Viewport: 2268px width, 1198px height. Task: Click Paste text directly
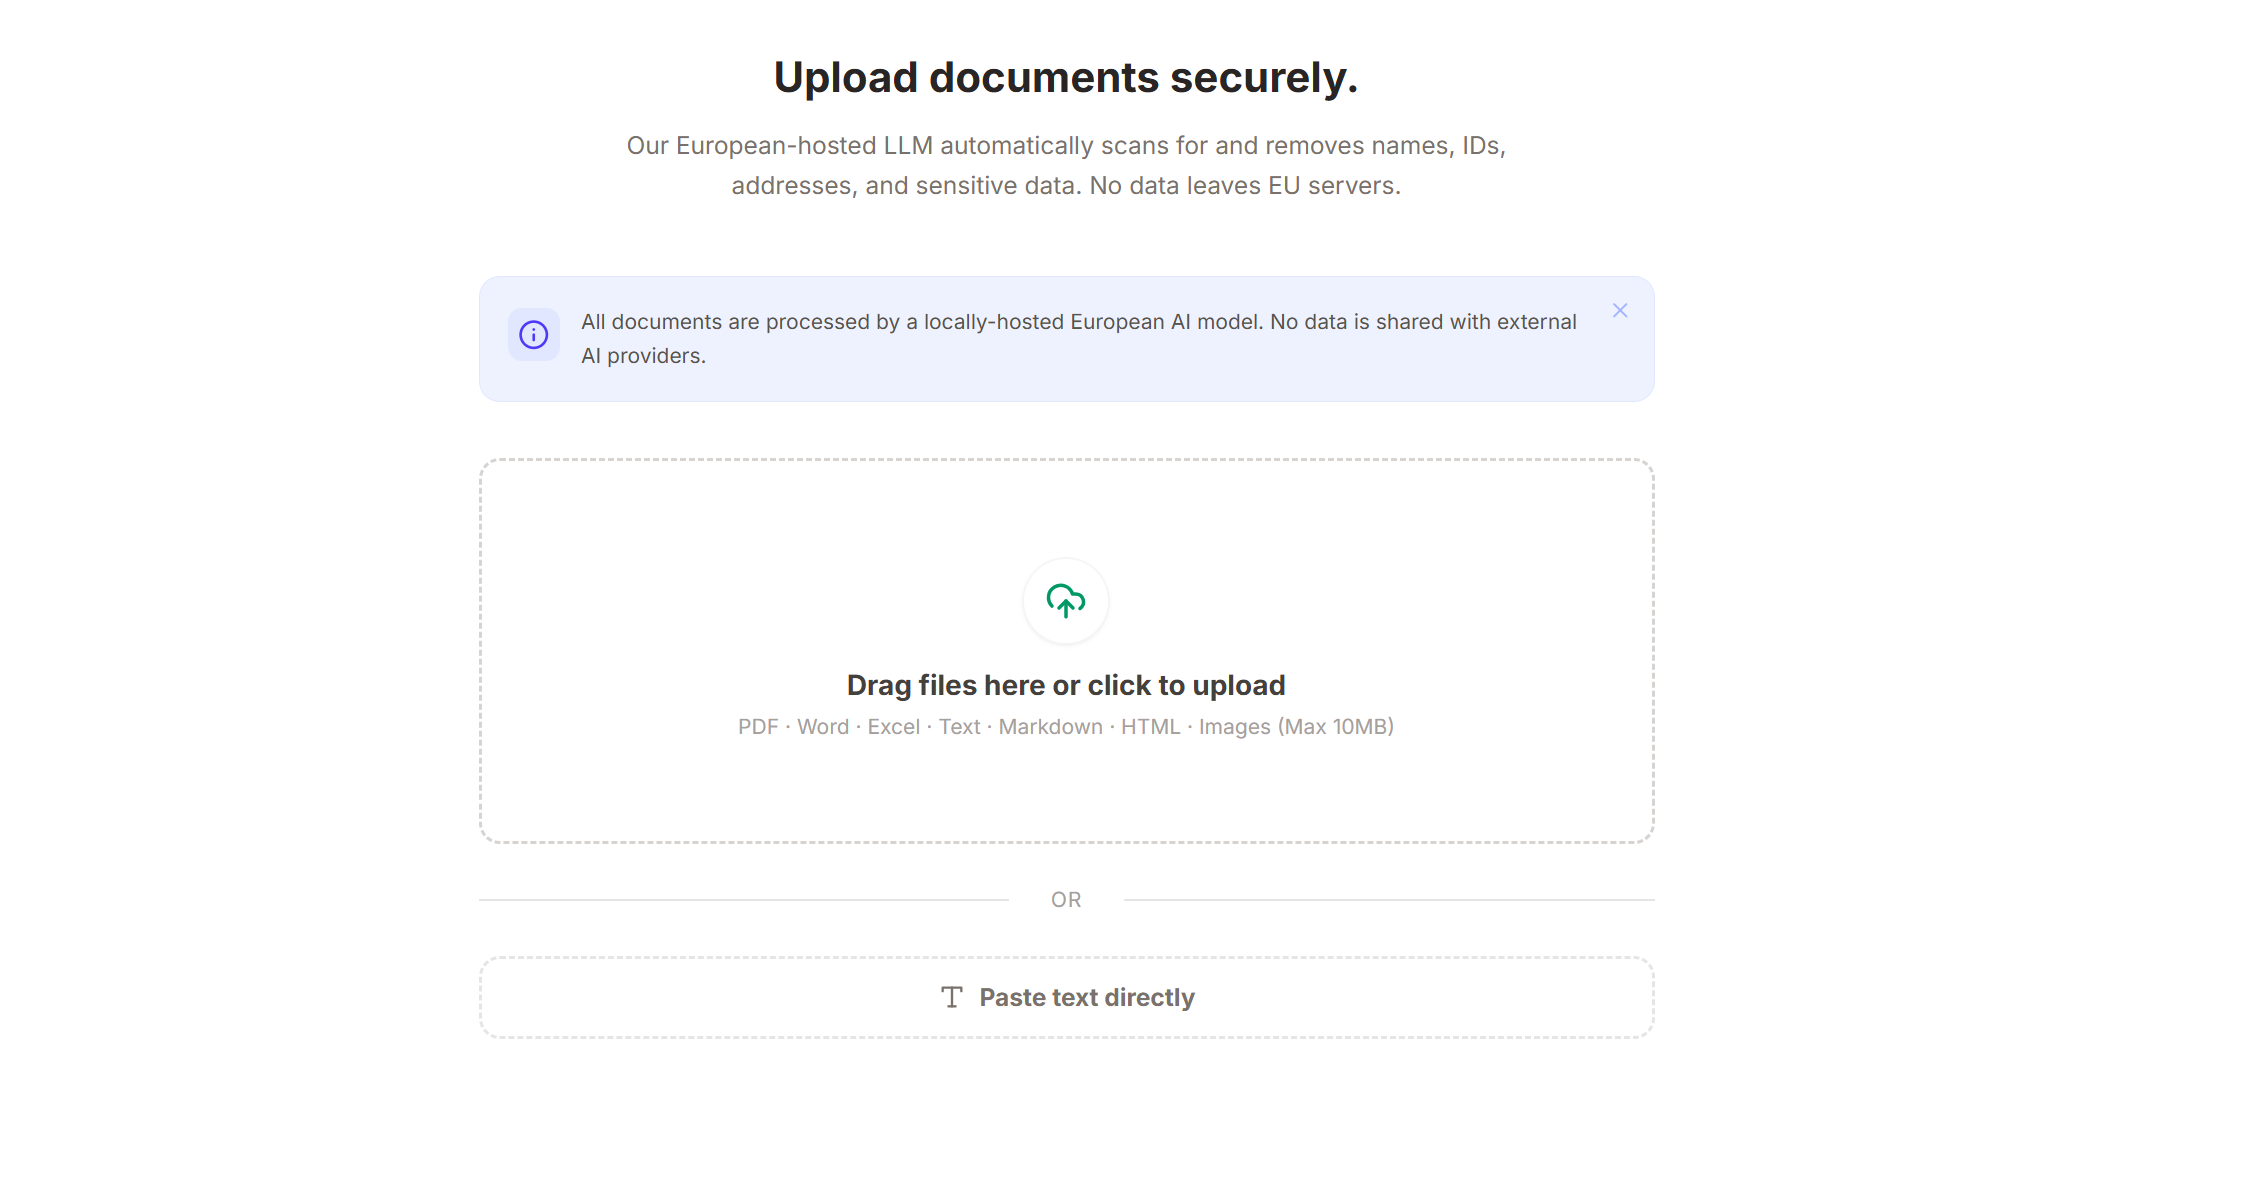[x=1086, y=996]
